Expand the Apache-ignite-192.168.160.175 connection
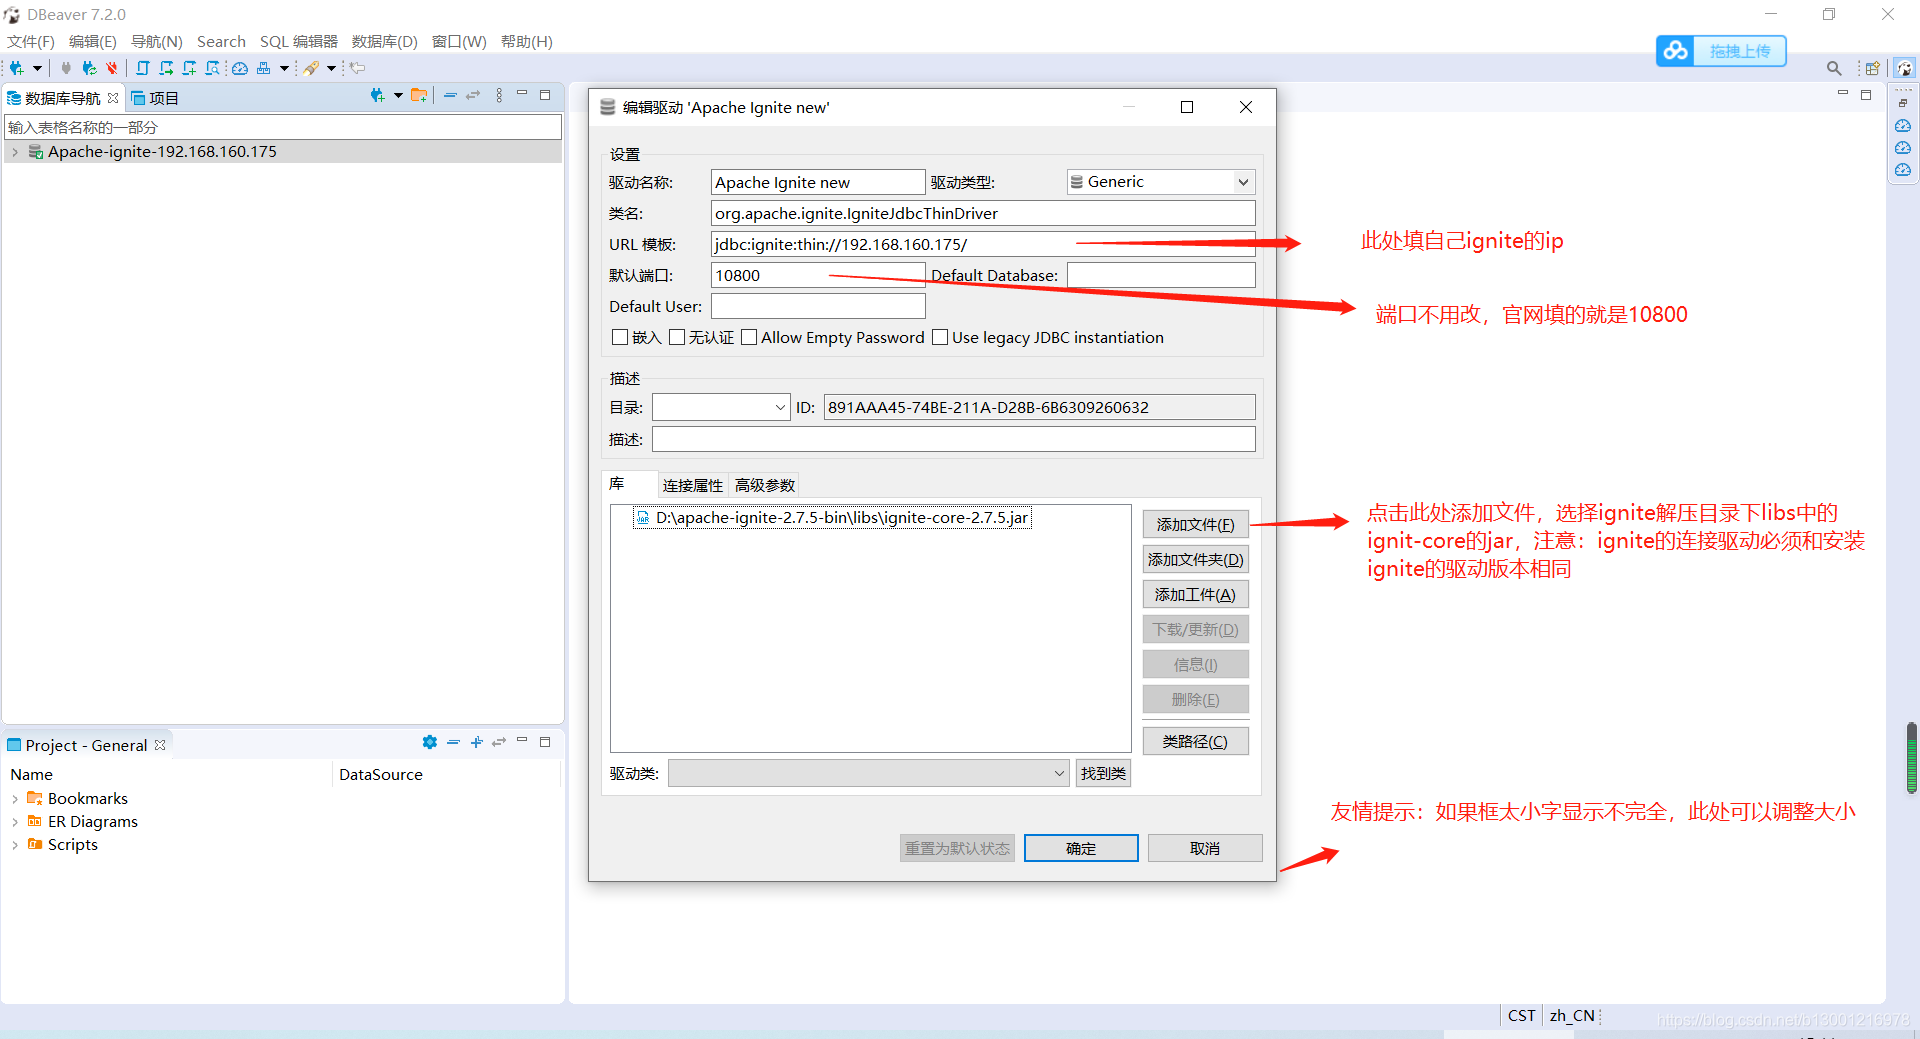The height and width of the screenshot is (1039, 1920). click(x=15, y=151)
